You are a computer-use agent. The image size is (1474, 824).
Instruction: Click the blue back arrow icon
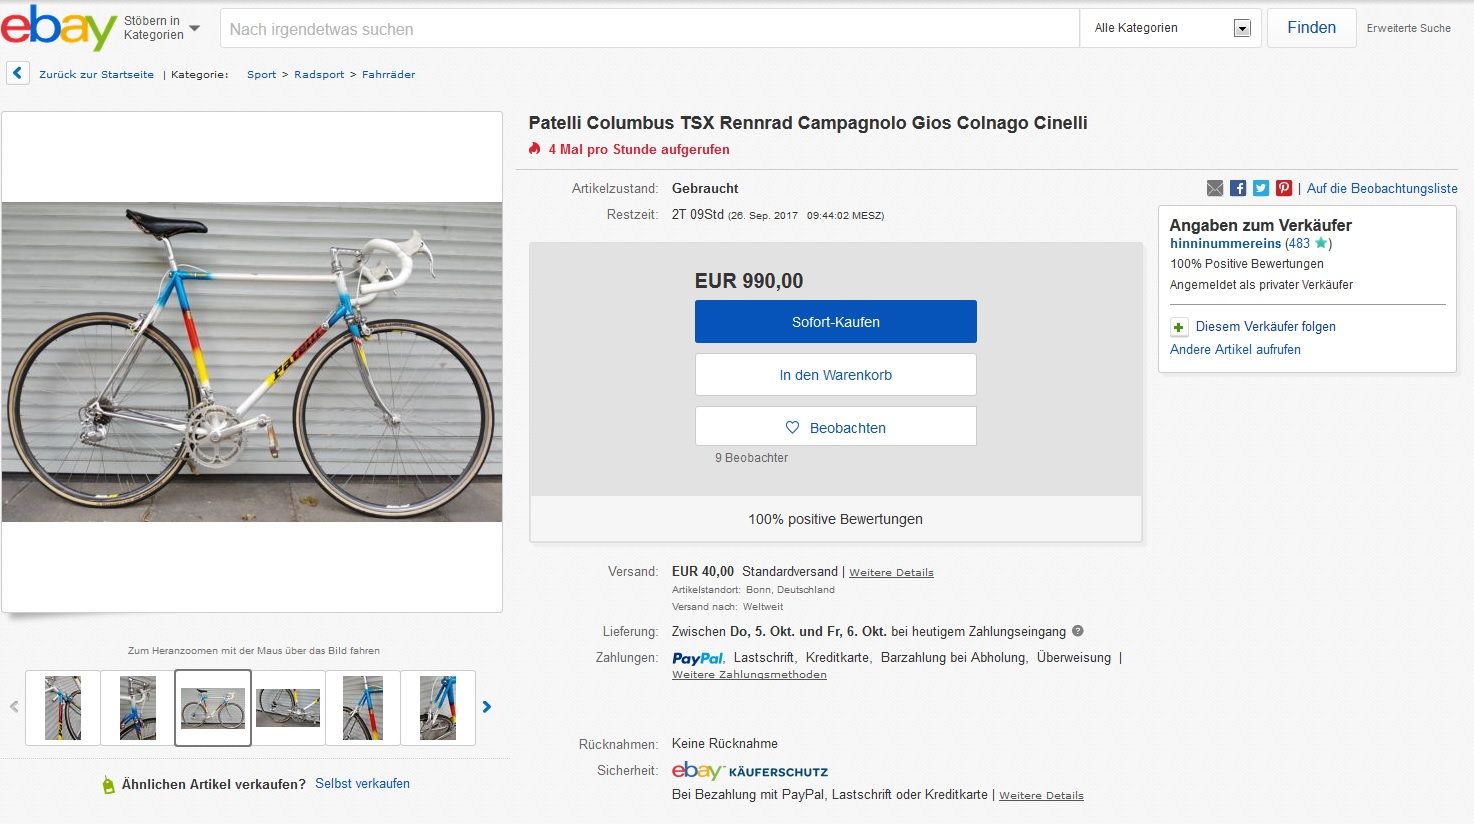(18, 74)
